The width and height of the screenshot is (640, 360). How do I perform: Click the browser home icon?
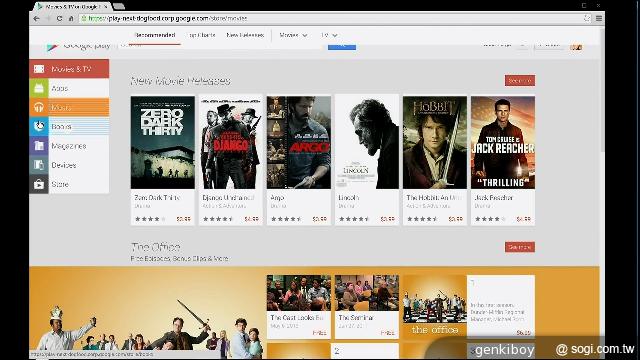click(71, 18)
